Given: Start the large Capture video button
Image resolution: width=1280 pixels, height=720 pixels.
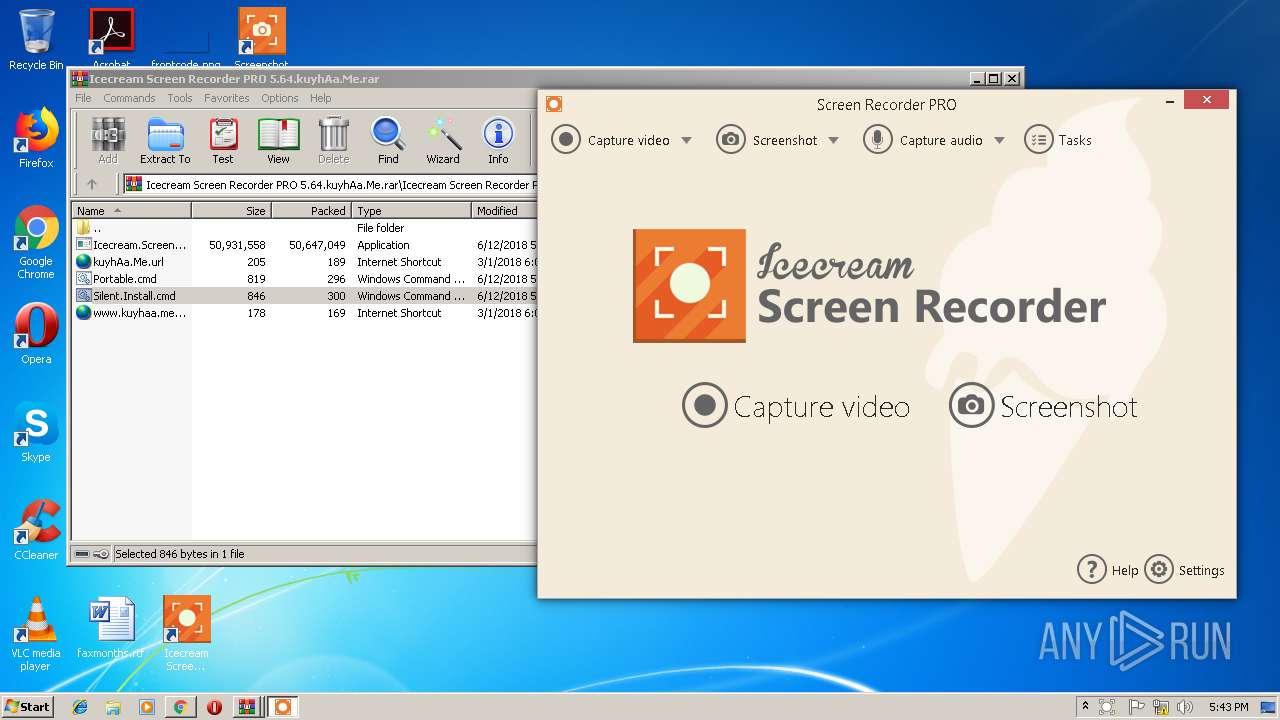Looking at the screenshot, I should point(796,406).
